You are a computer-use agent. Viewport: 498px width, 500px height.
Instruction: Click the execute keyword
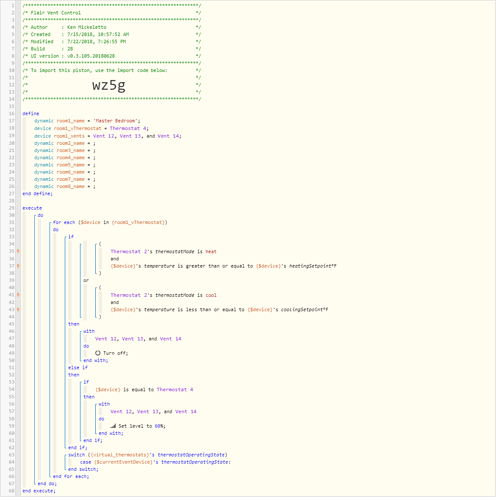[x=32, y=209]
